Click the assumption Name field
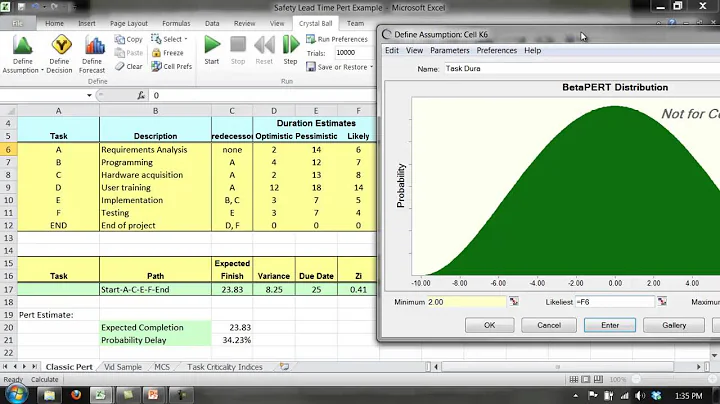Viewport: 720px width, 404px height. 582,68
